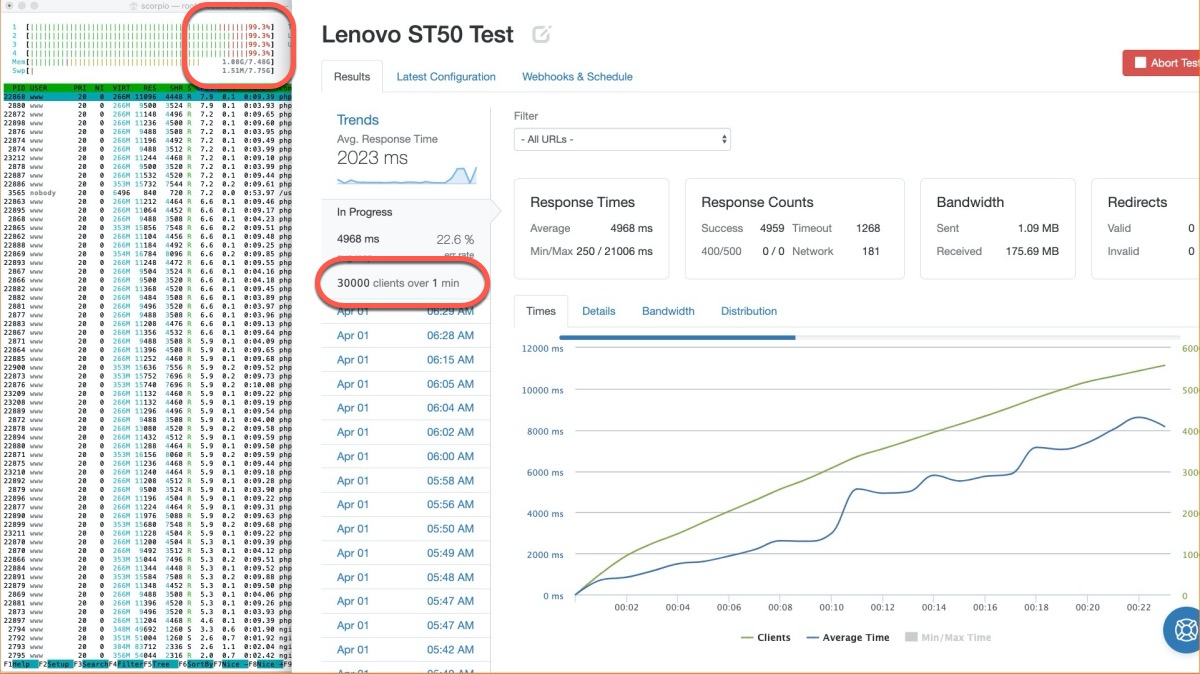
Task: Switch to the Latest Configuration tab
Action: pyautogui.click(x=446, y=76)
